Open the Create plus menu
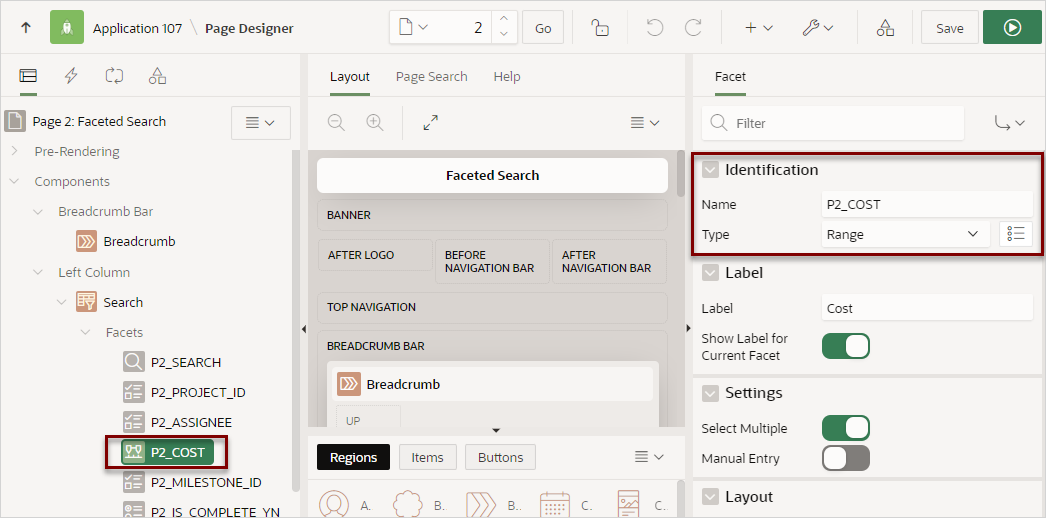This screenshot has height=518, width=1046. click(758, 28)
